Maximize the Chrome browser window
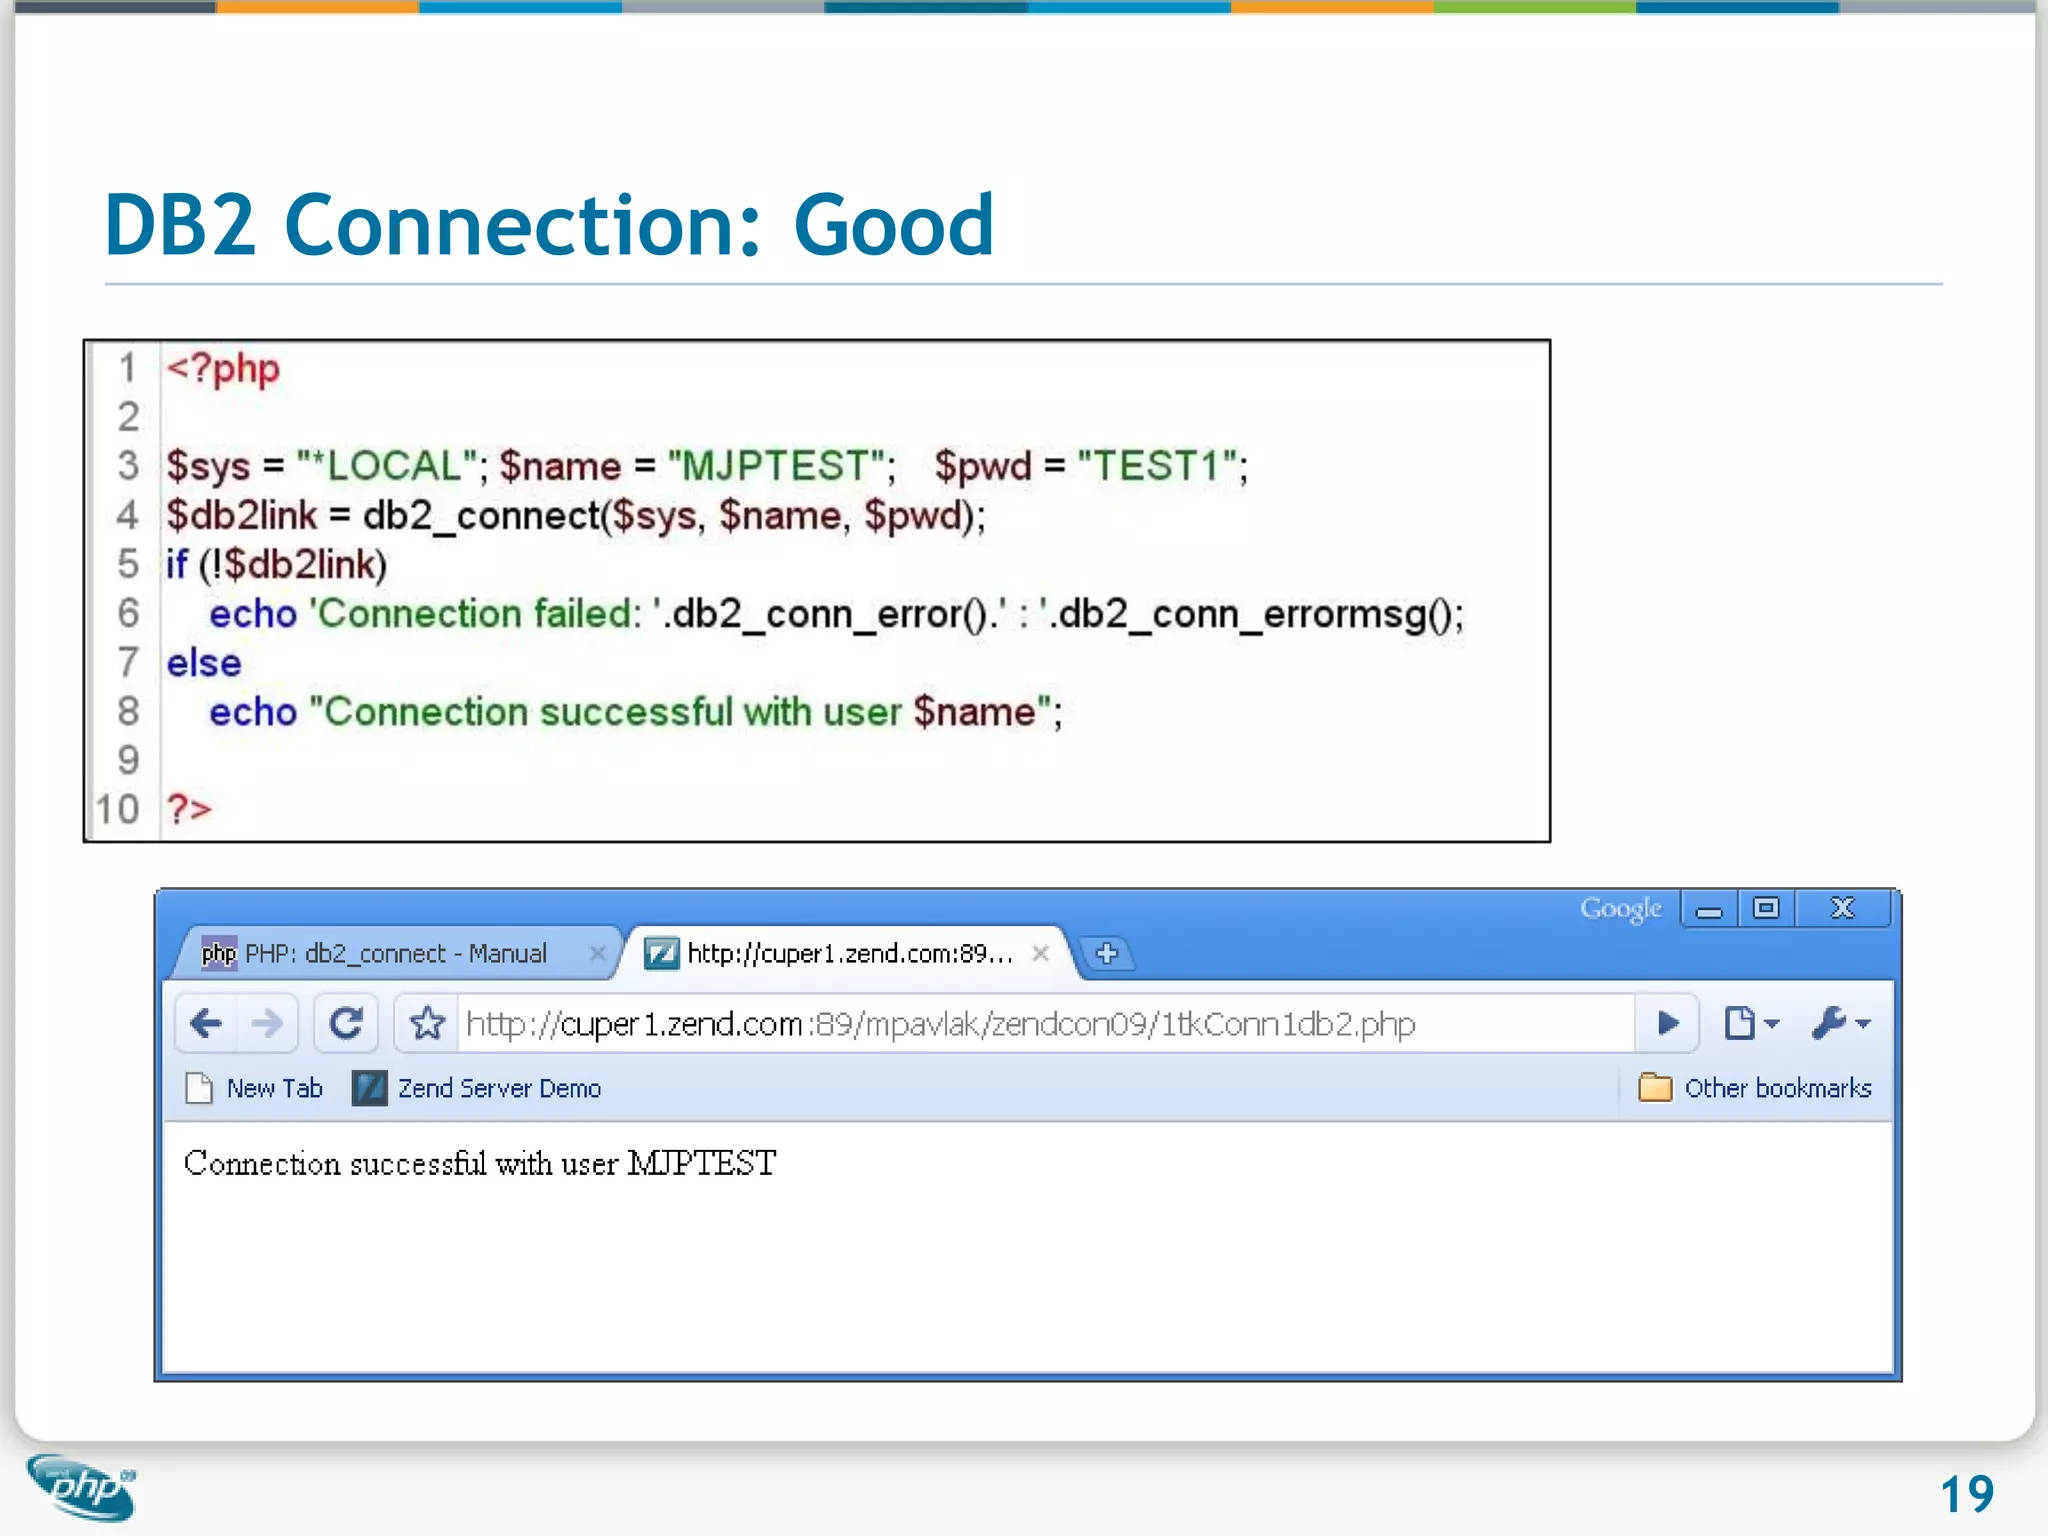Image resolution: width=2048 pixels, height=1536 pixels. pos(1766,909)
